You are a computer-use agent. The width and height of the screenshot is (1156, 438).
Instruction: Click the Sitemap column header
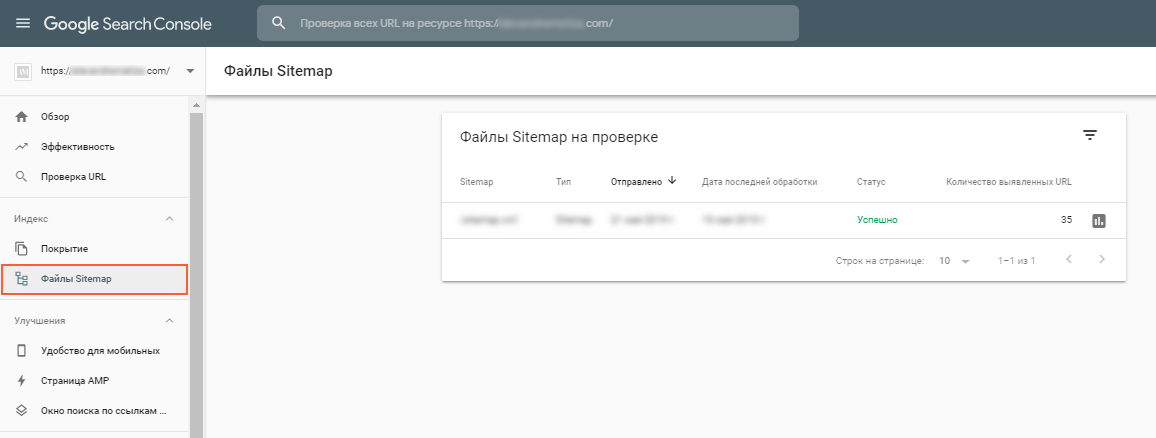pos(476,182)
